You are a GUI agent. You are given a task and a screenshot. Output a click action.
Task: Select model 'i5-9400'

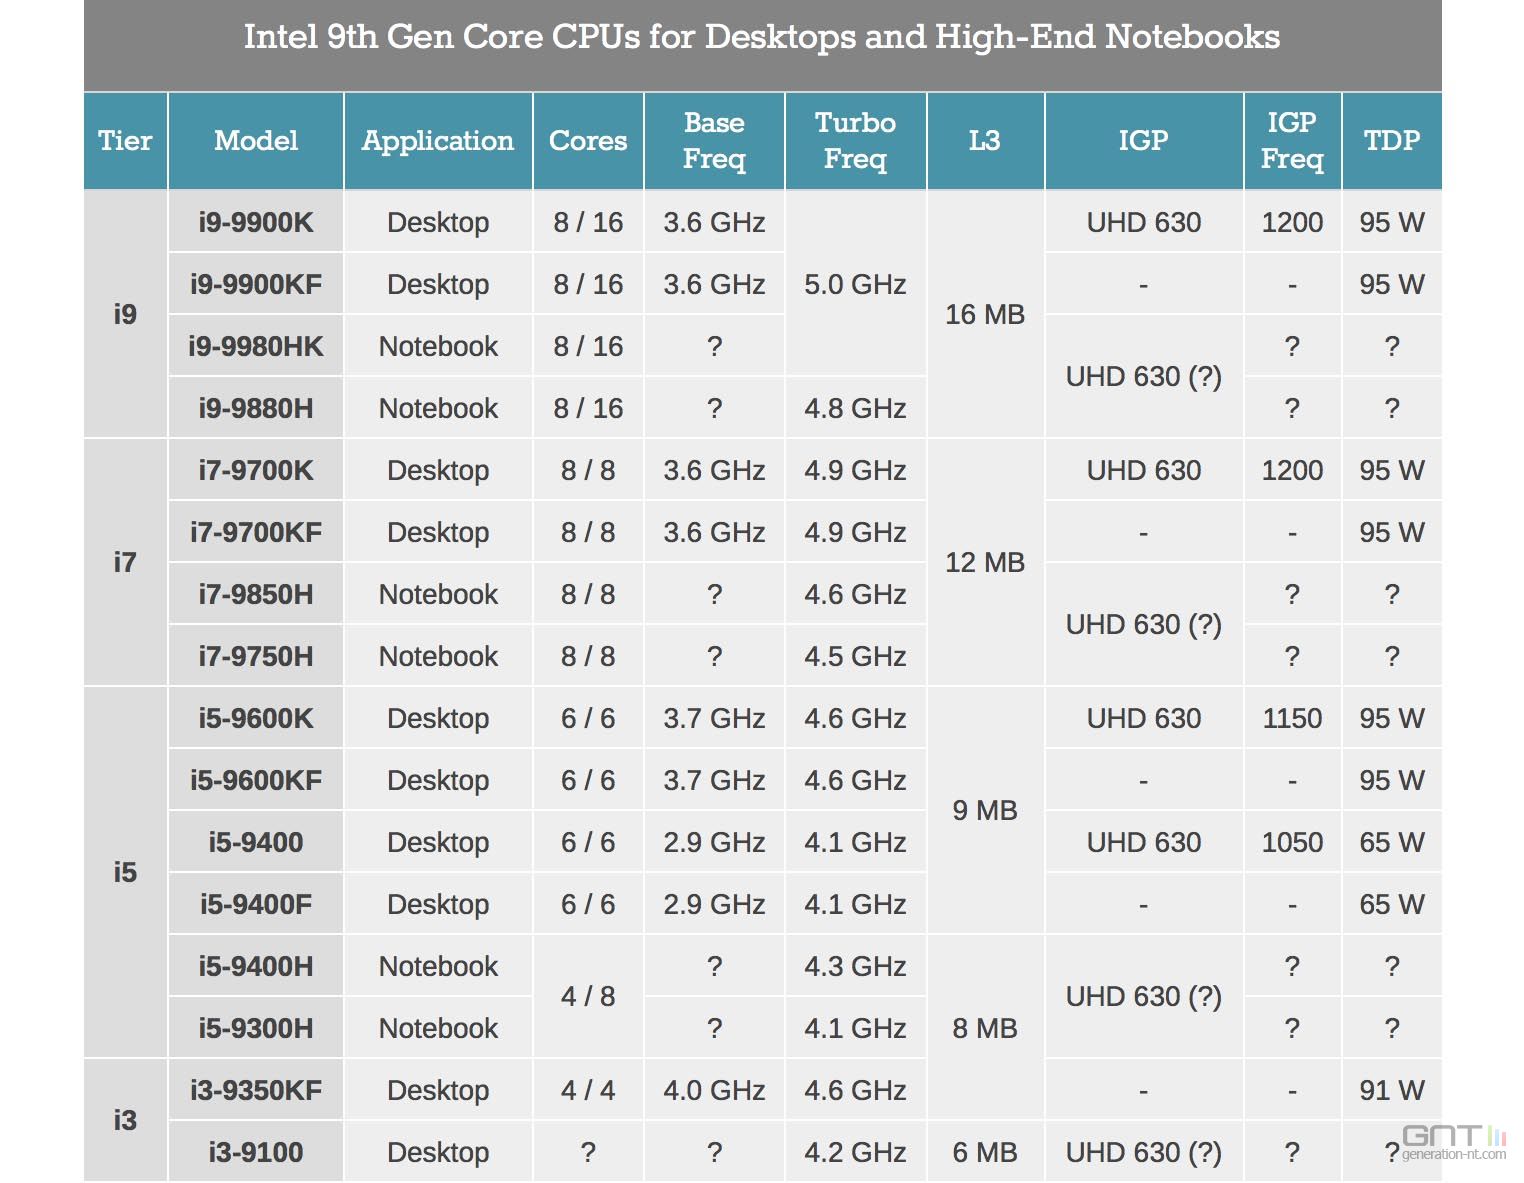256,842
